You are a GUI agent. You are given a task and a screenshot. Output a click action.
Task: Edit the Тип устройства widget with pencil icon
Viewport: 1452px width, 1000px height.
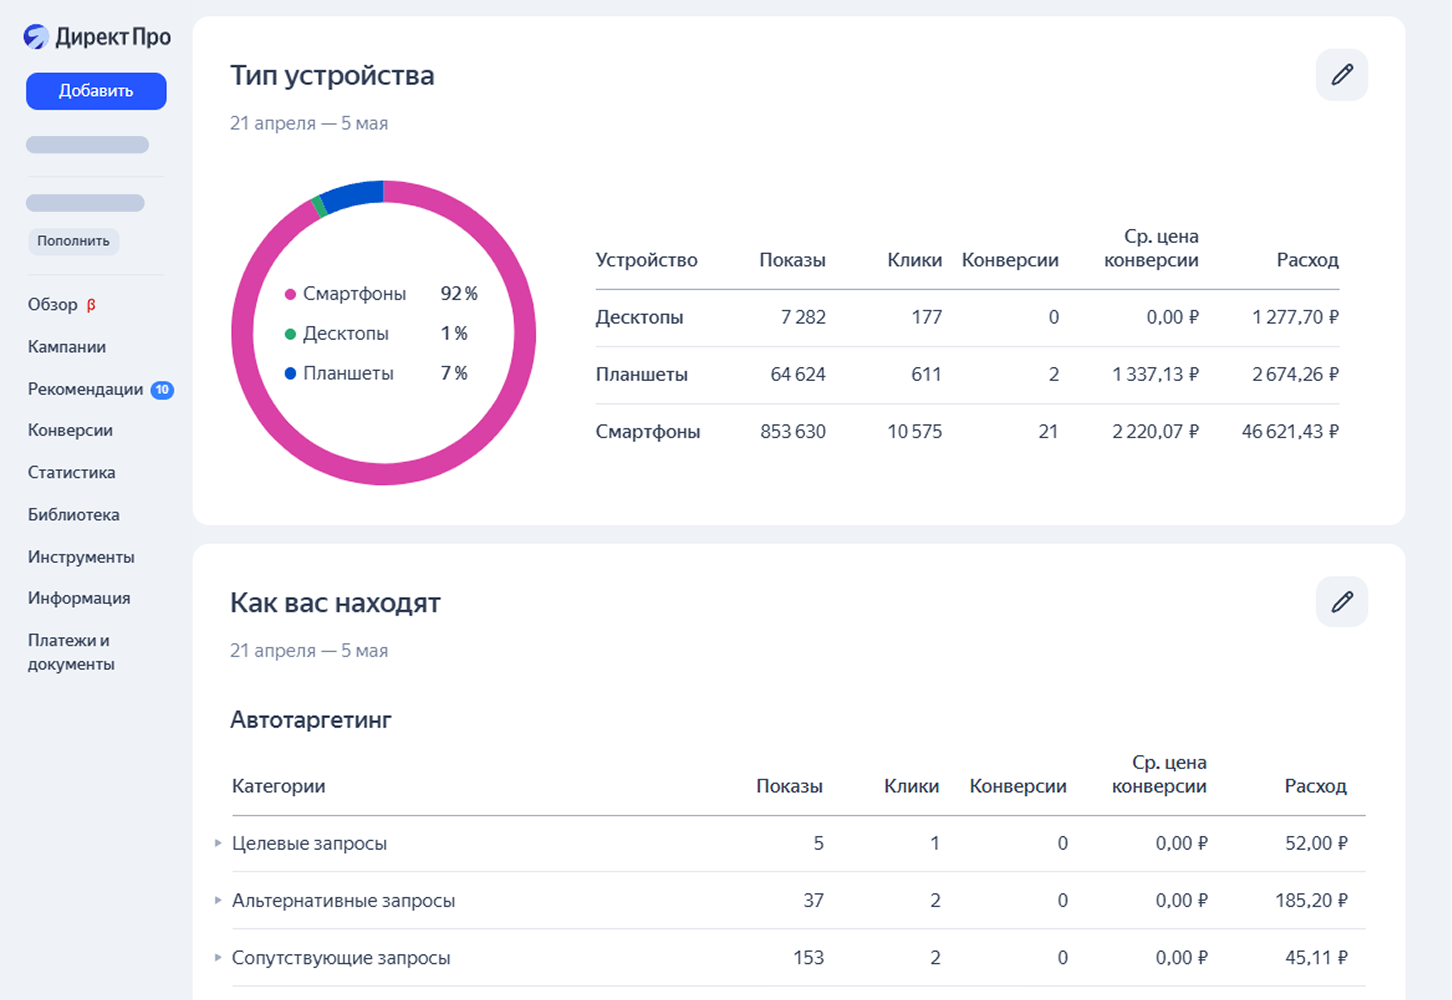click(1341, 75)
